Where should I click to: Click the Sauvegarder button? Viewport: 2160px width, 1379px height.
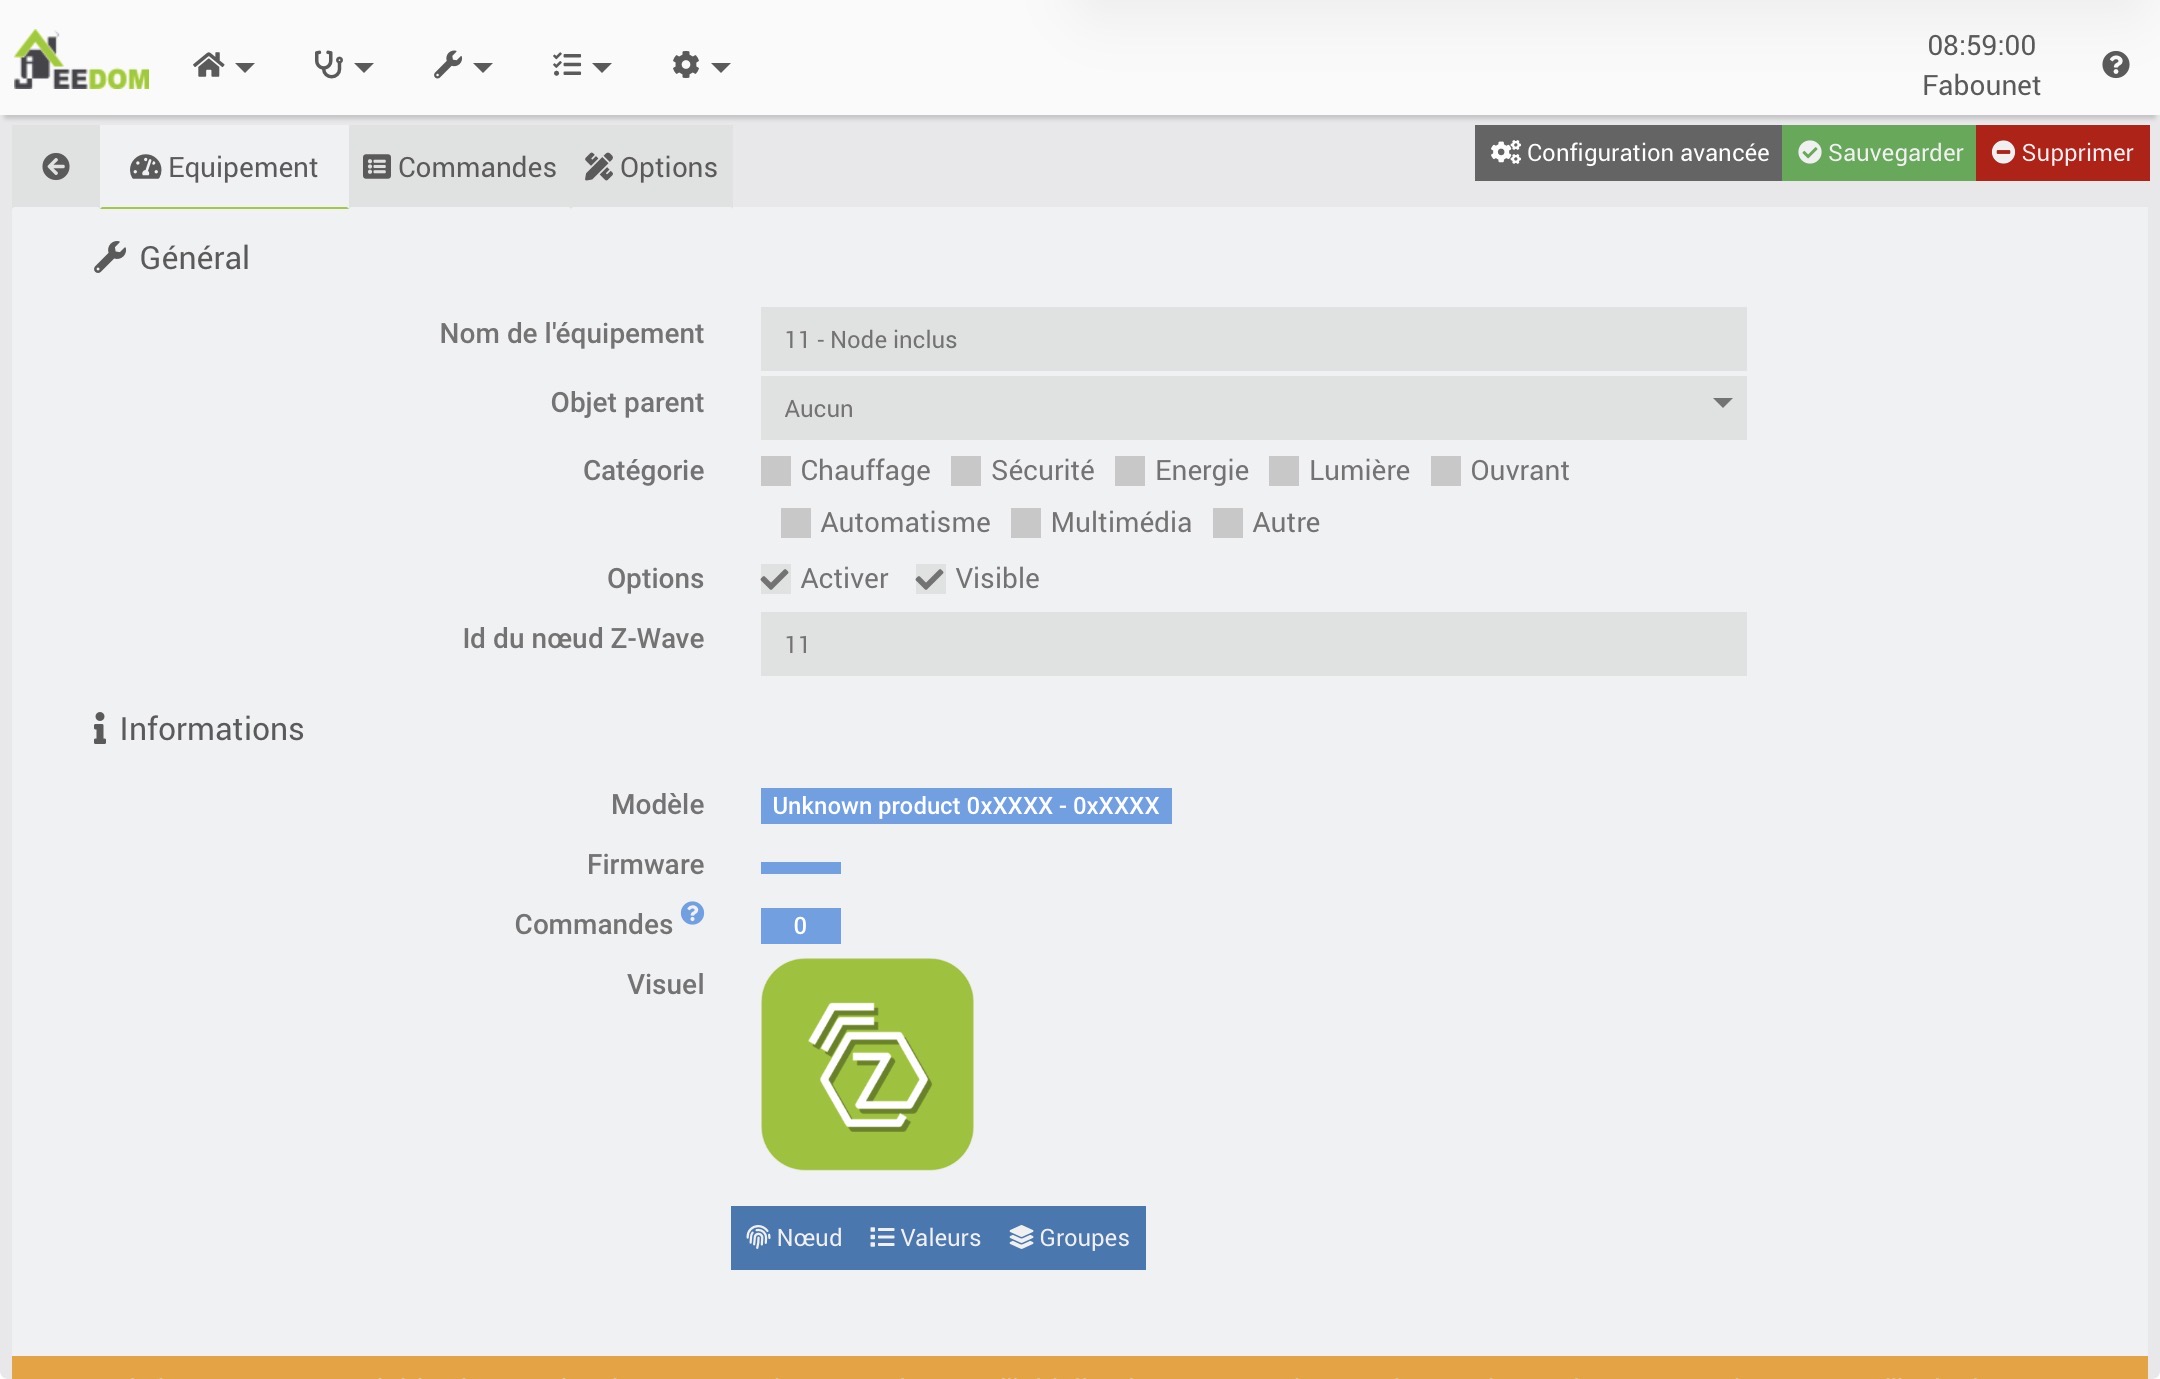[x=1879, y=153]
